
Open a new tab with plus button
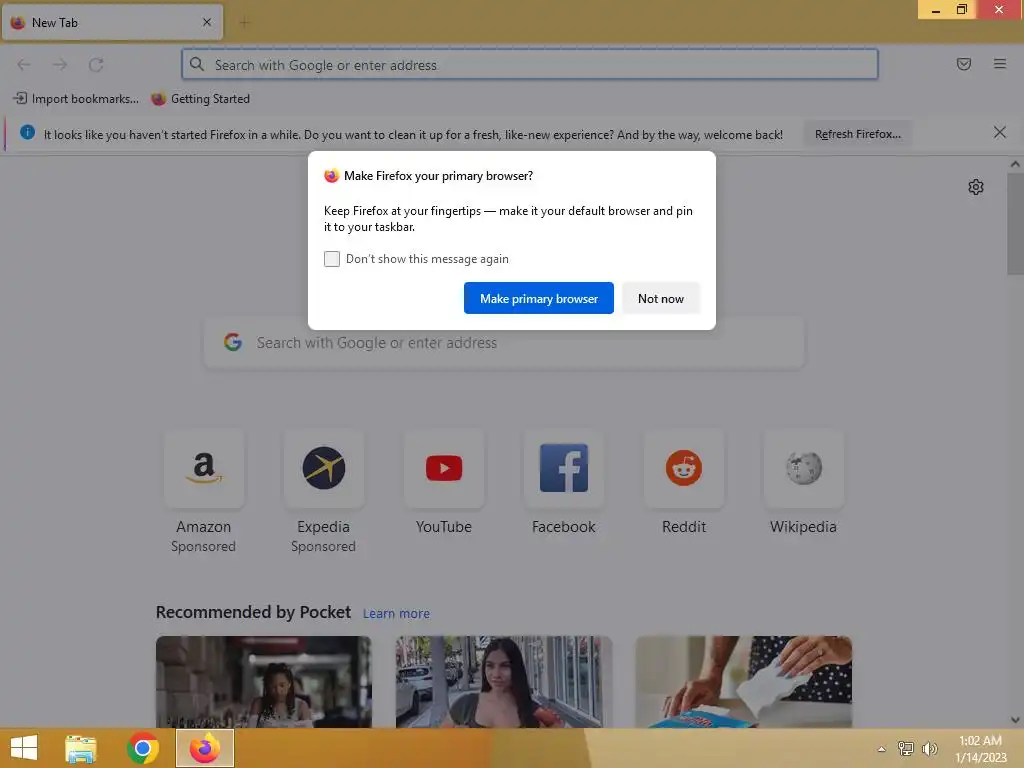click(244, 23)
